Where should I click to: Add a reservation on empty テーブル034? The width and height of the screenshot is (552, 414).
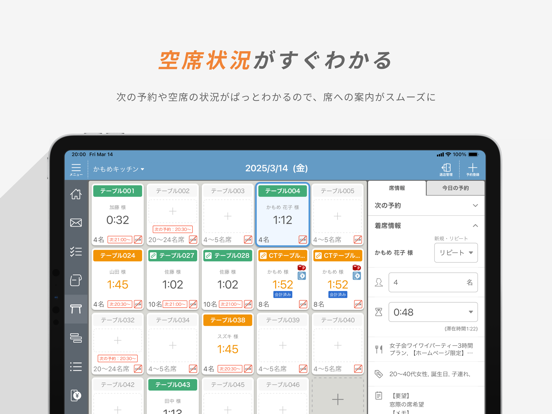coord(172,345)
